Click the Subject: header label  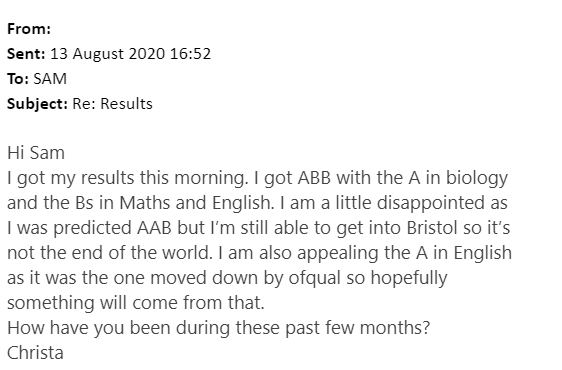[37, 104]
